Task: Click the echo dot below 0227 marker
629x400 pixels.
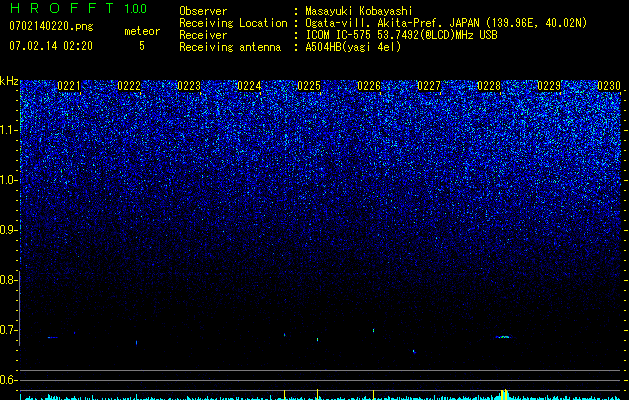Action: 414,352
